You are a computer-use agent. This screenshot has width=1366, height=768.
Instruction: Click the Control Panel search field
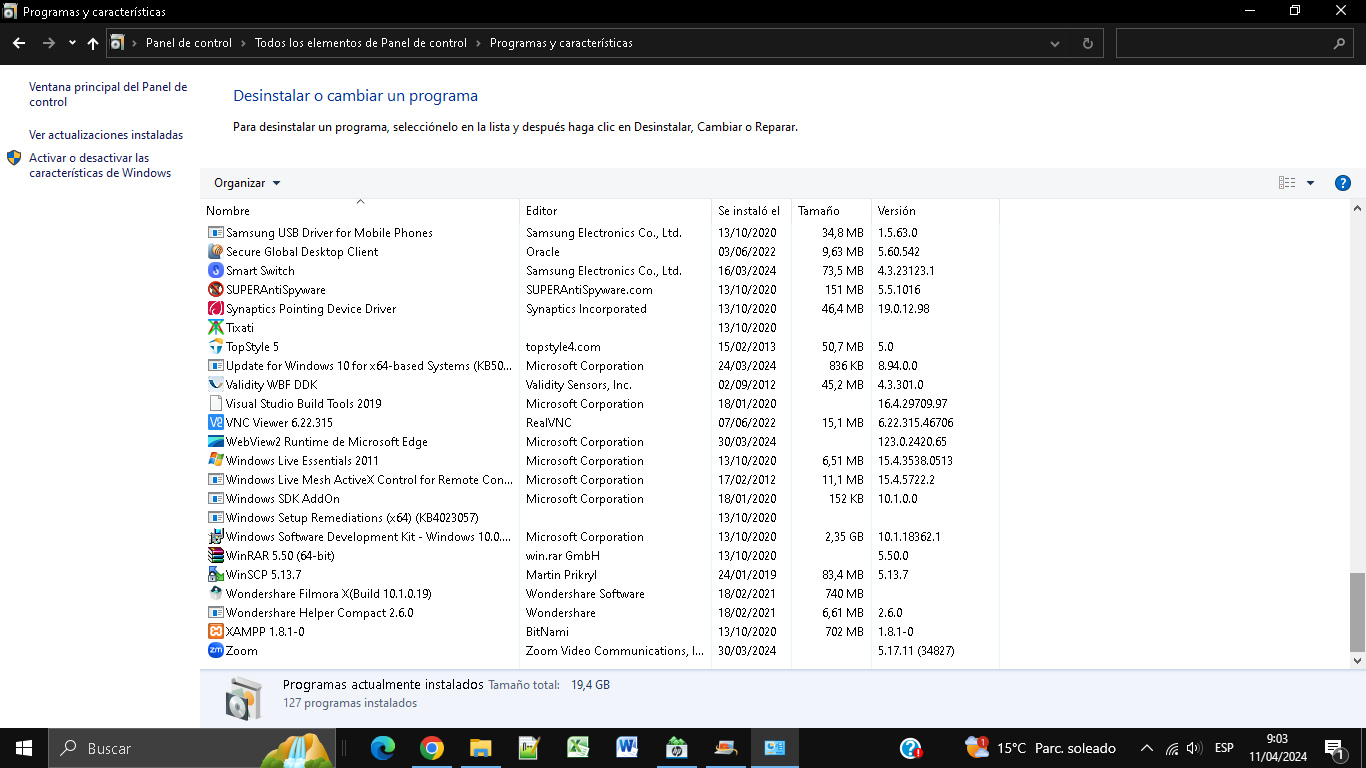[x=1236, y=43]
